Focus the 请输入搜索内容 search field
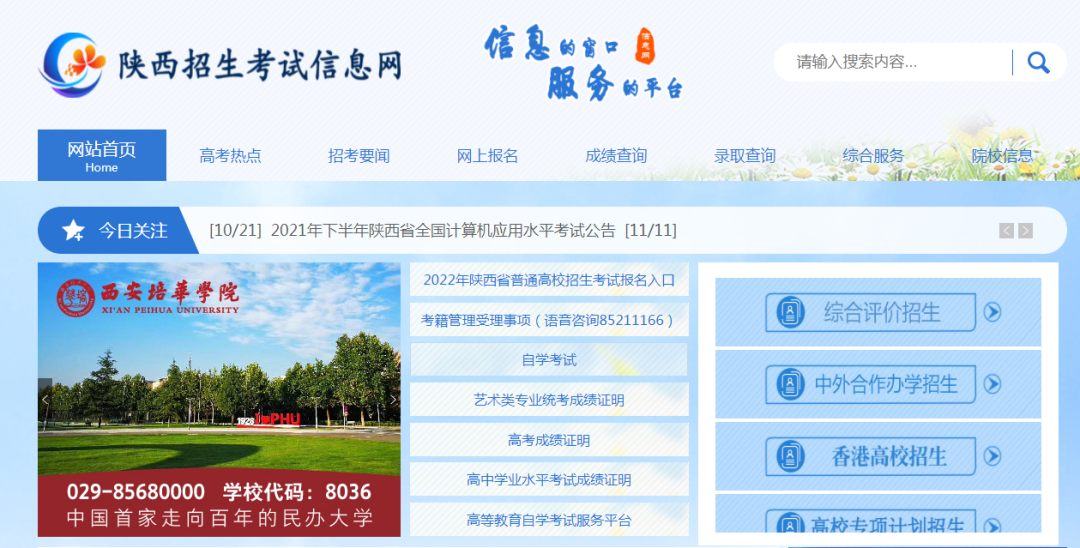Screen dimensions: 1080x548 (902, 63)
